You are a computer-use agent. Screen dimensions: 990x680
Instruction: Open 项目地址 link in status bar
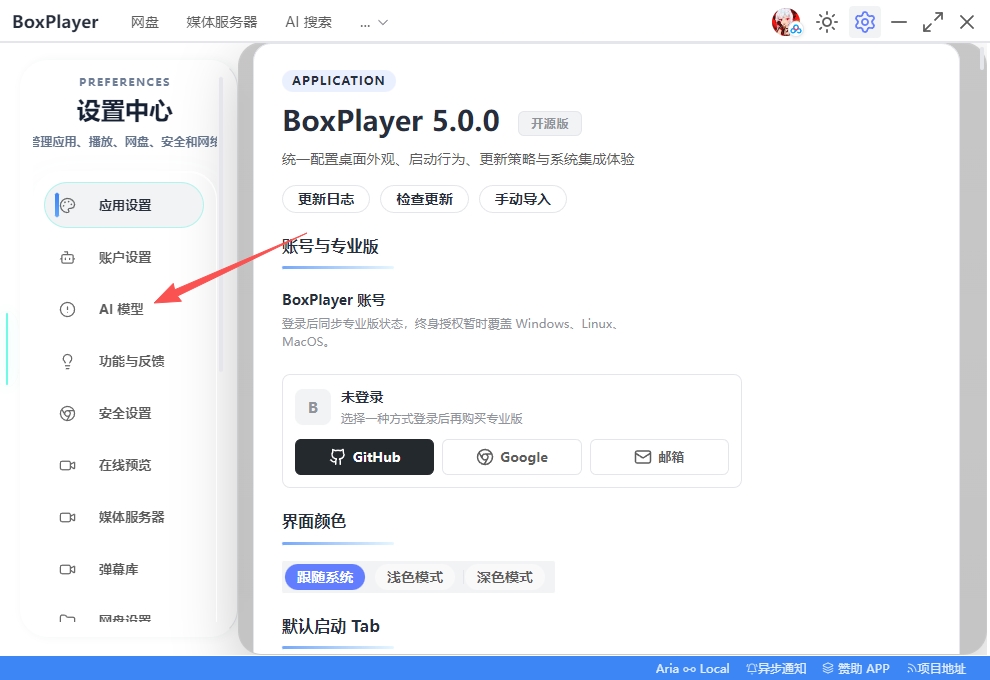coord(936,668)
